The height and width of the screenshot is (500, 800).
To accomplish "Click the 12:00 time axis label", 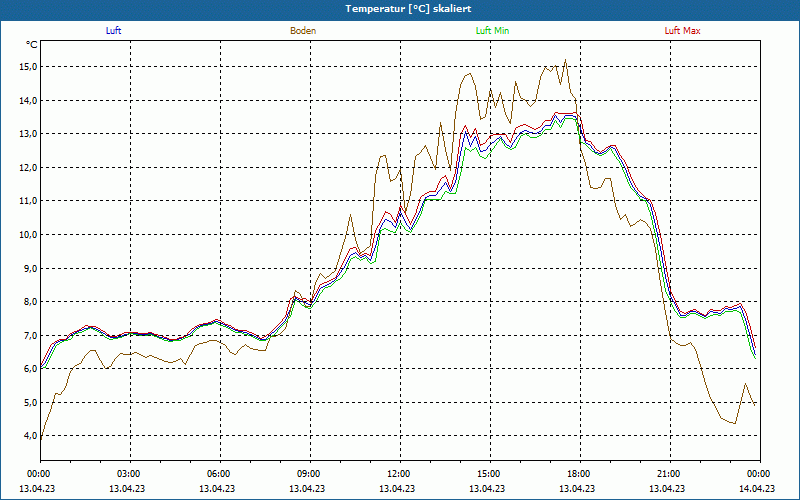I will click(x=397, y=474).
